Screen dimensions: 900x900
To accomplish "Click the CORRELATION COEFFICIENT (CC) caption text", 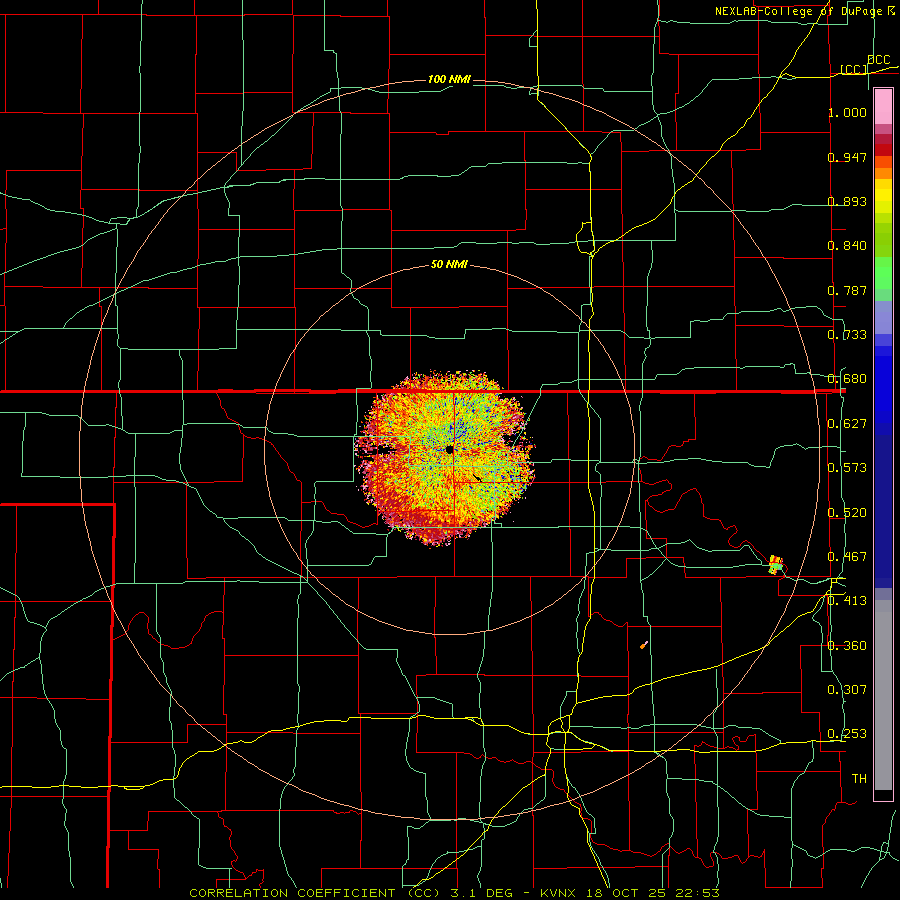I will 315,893.
